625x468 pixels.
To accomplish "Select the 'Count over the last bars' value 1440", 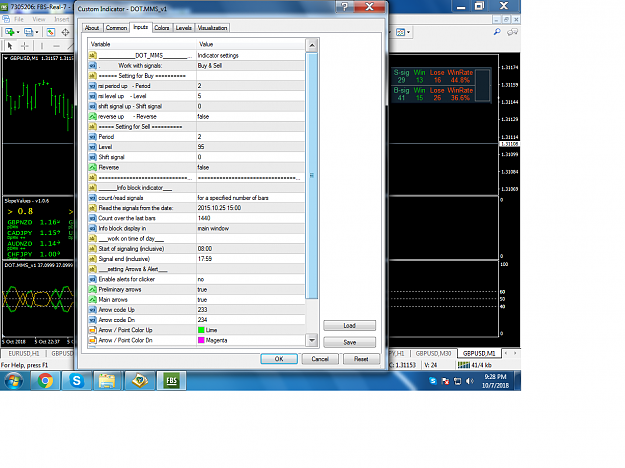I will (251, 218).
